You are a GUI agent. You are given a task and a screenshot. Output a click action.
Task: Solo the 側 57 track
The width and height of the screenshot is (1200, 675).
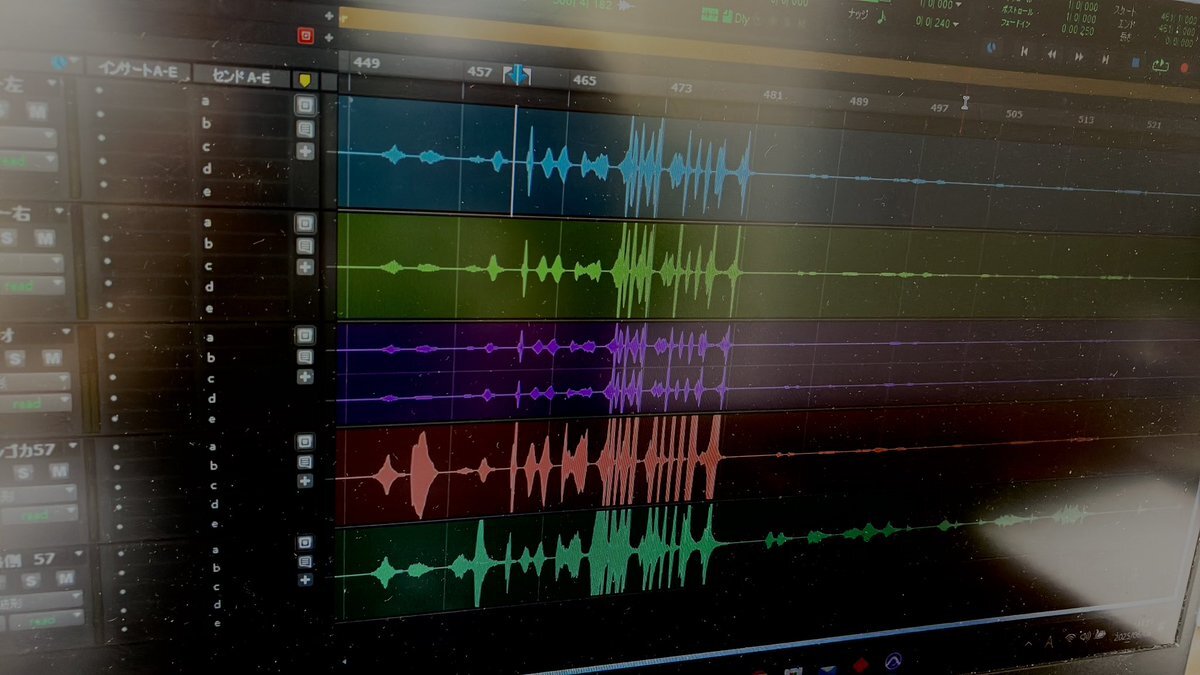click(31, 580)
